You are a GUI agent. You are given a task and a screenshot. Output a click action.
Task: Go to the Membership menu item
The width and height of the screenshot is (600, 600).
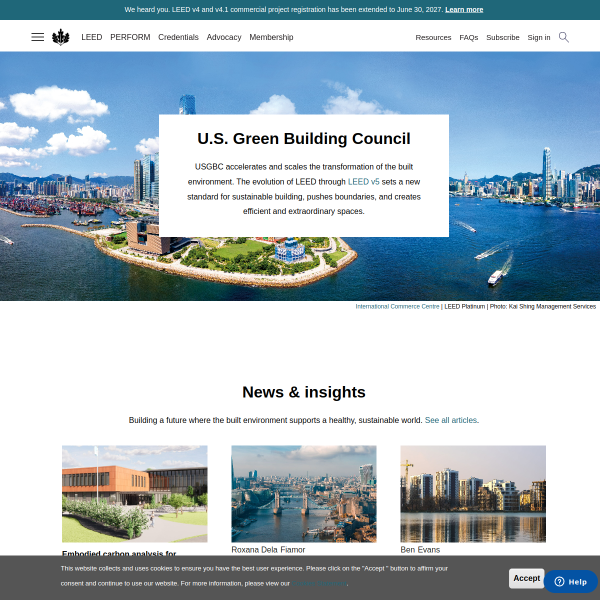pyautogui.click(x=271, y=37)
